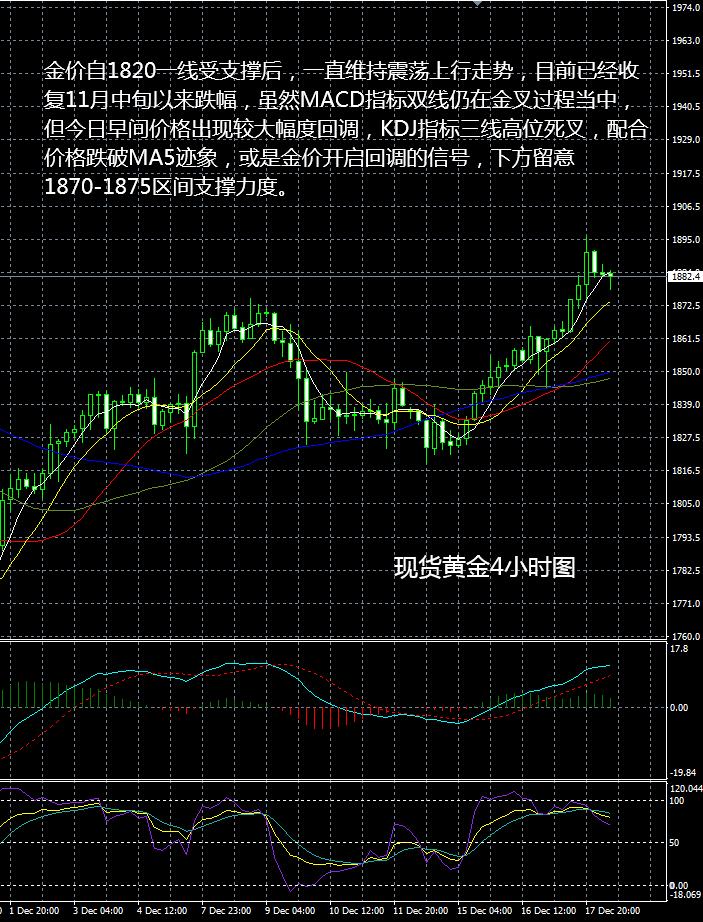
Task: Click time axis label 16 Dec 12:00
Action: point(550,910)
